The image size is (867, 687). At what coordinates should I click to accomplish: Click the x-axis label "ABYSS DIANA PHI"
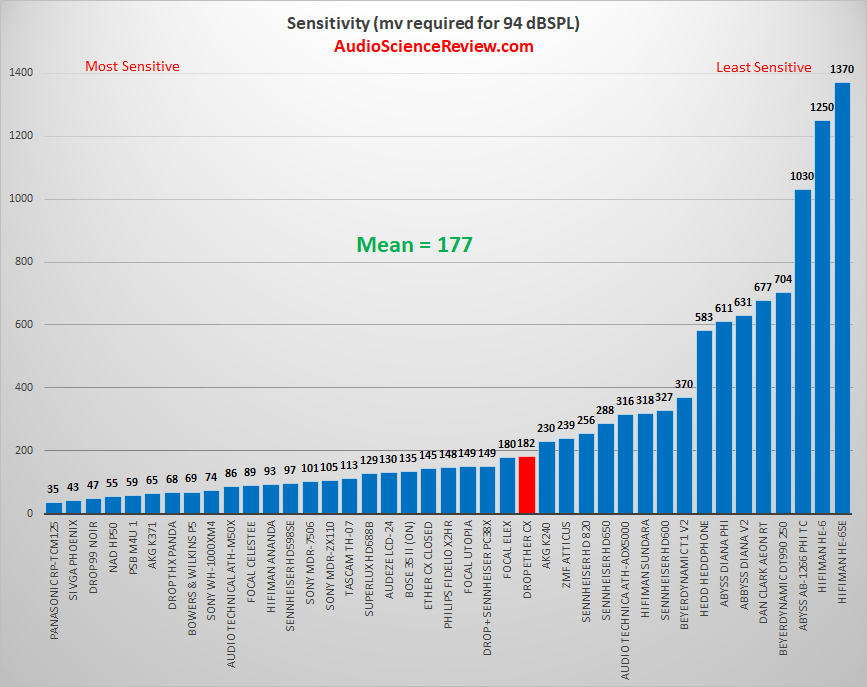pos(724,564)
